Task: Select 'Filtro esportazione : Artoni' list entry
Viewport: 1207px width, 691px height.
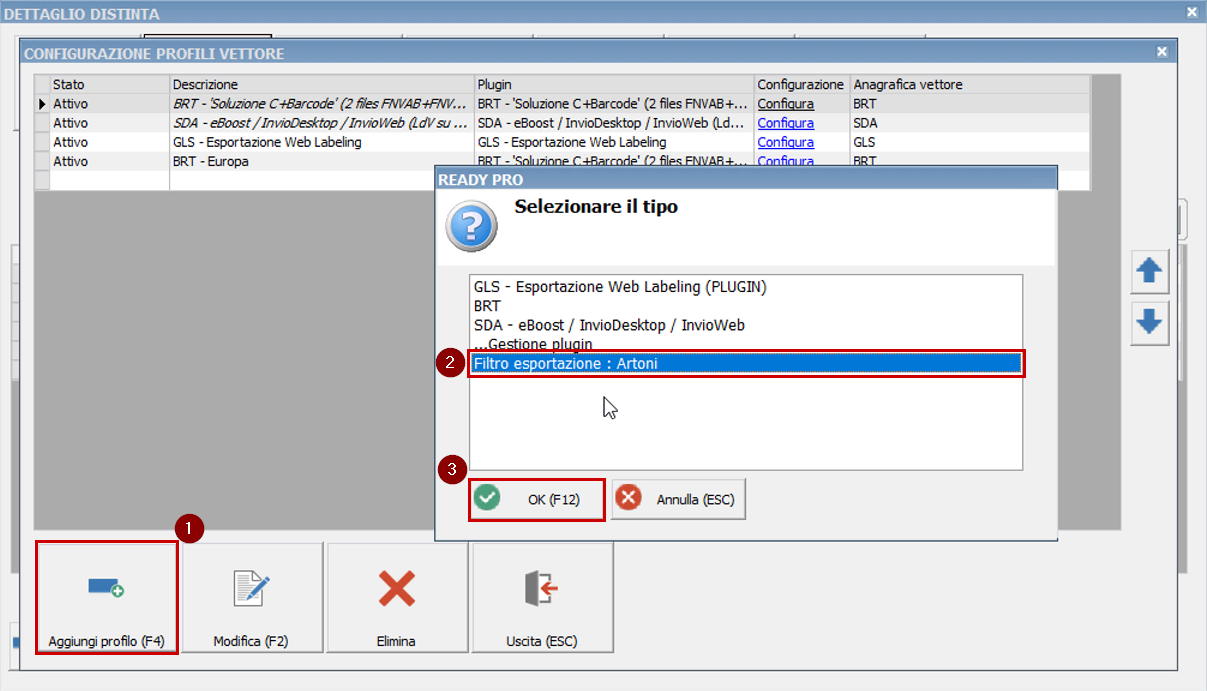Action: (x=745, y=364)
